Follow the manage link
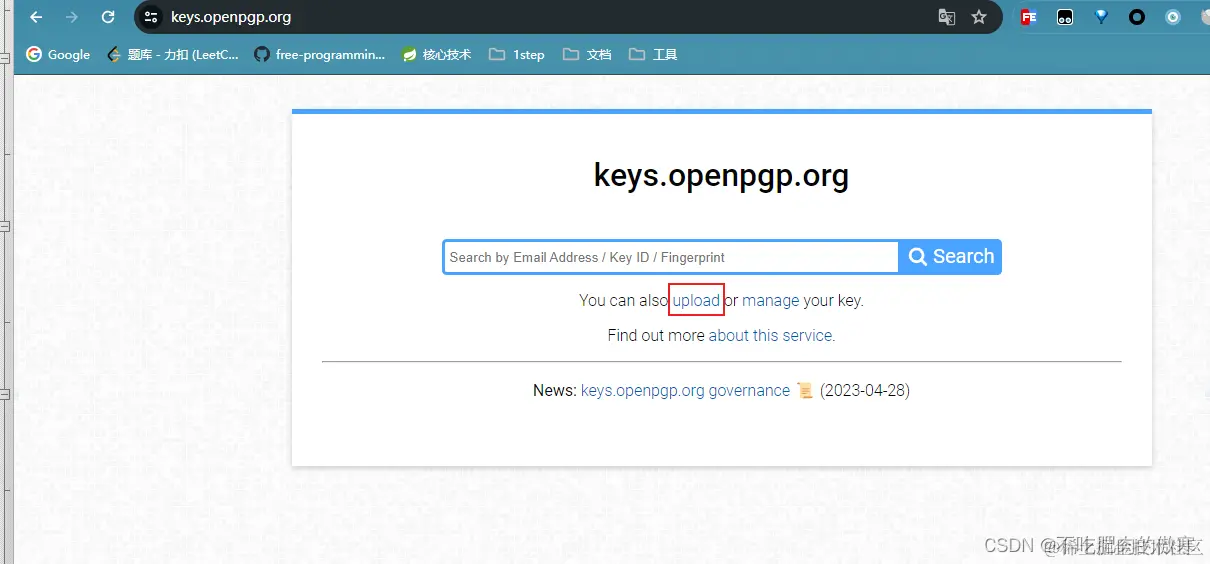Image resolution: width=1210 pixels, height=564 pixels. (x=770, y=300)
